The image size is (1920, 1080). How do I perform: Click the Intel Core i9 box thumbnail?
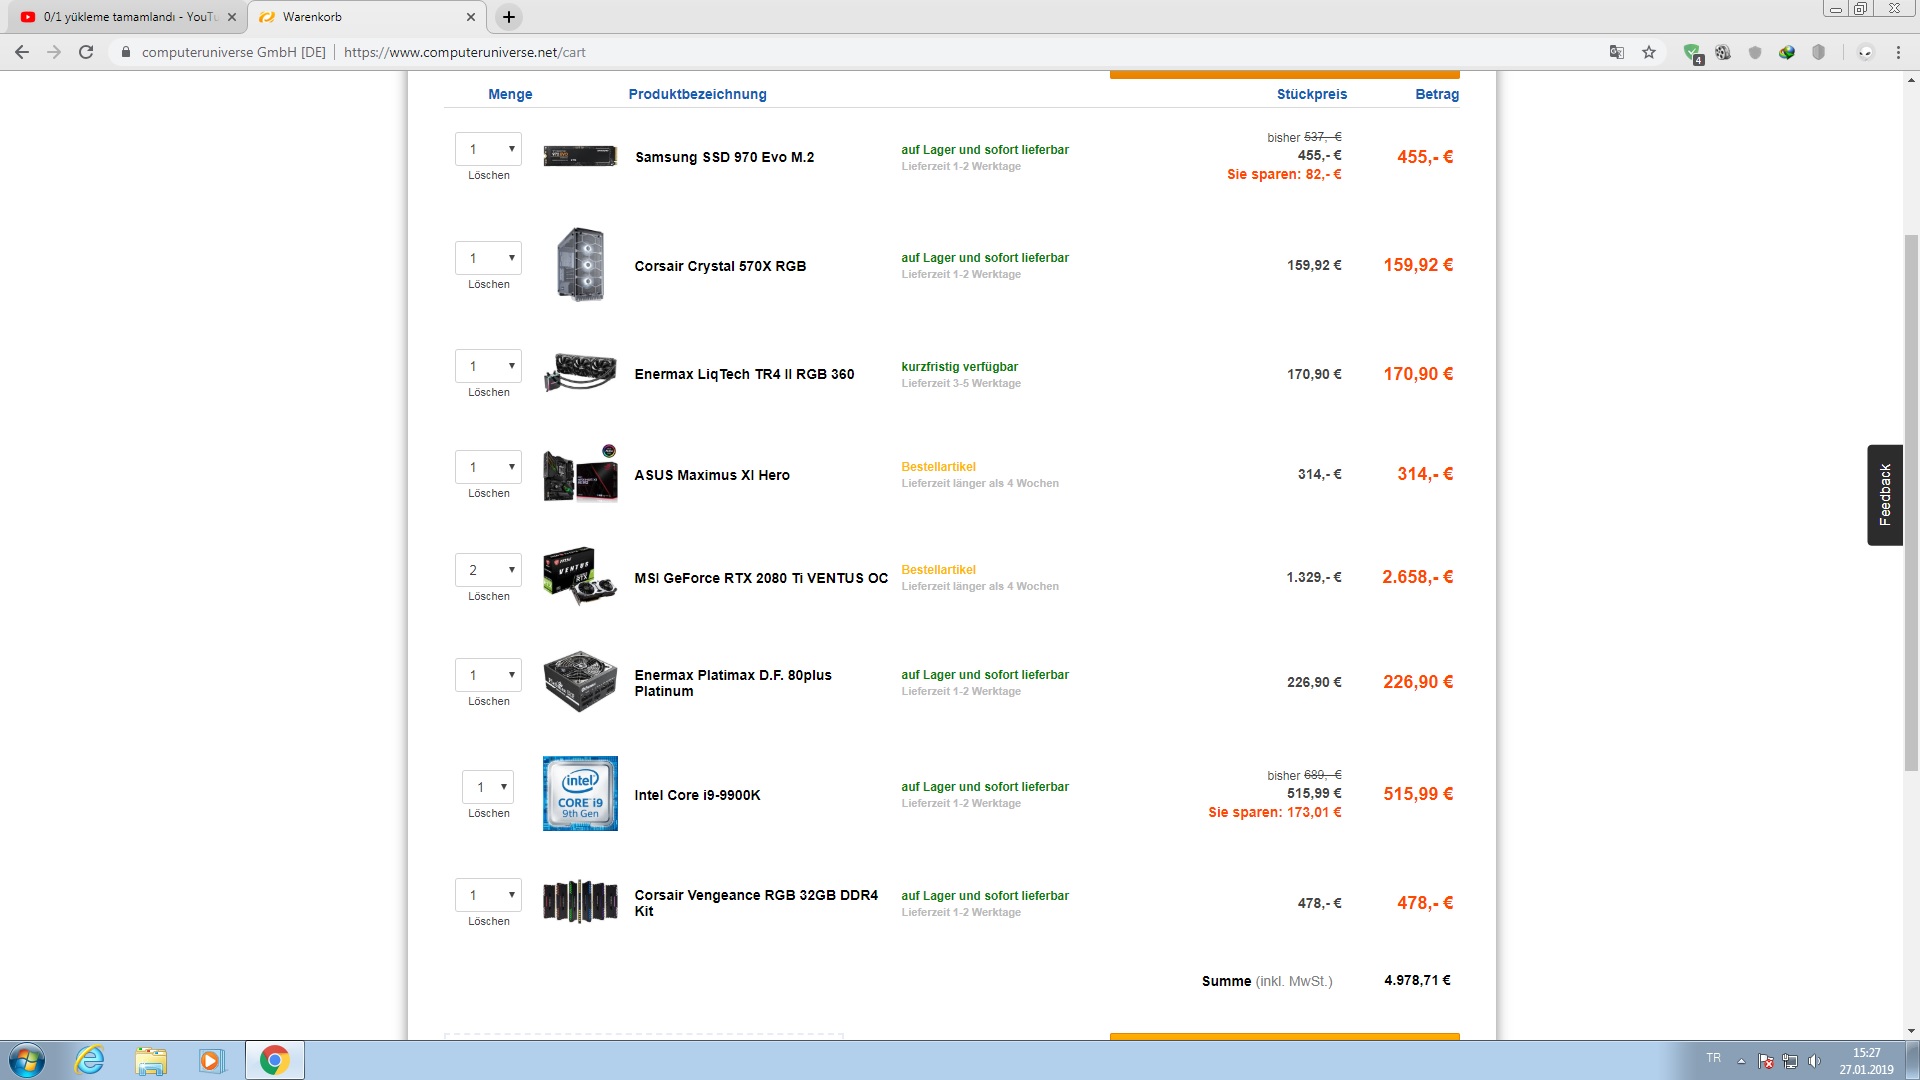coord(580,793)
